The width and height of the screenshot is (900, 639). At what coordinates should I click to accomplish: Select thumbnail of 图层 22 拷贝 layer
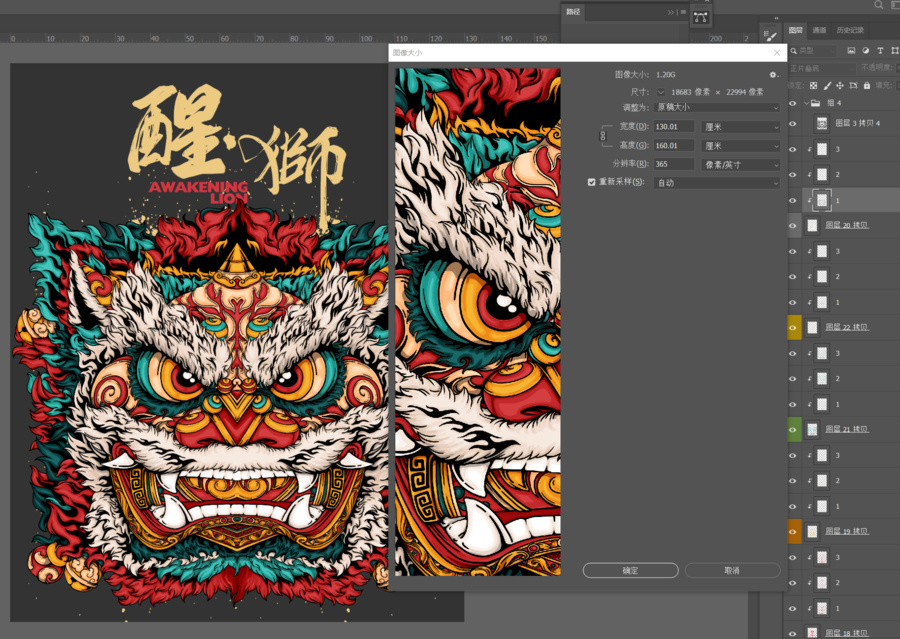812,327
